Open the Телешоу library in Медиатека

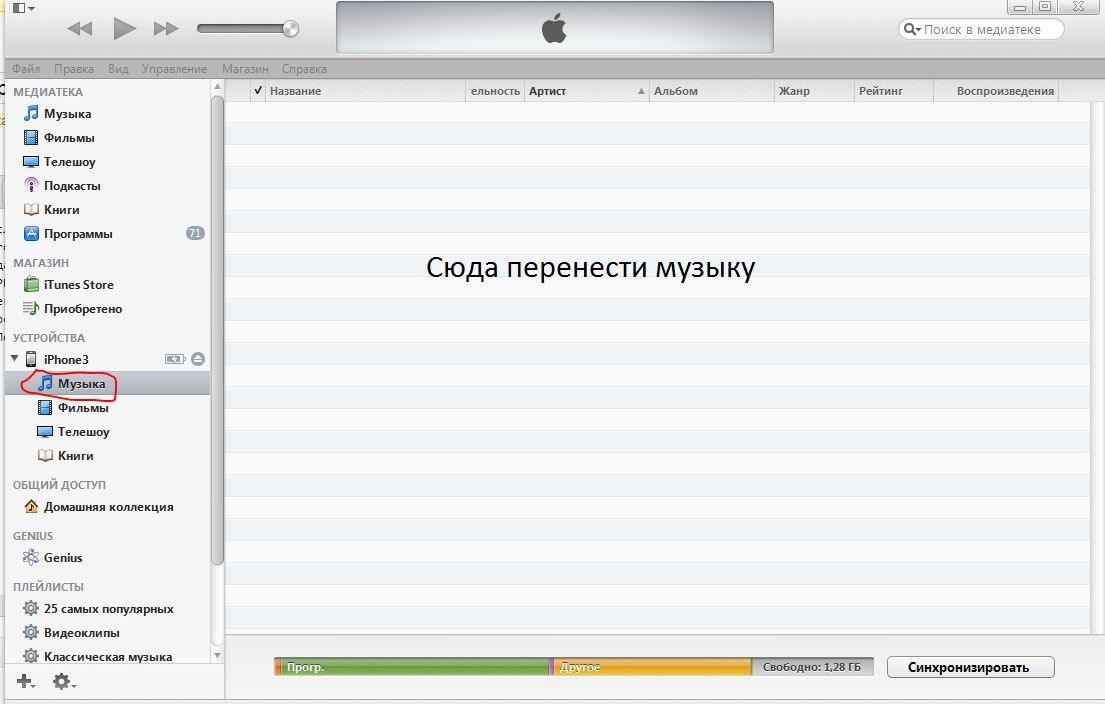[69, 161]
